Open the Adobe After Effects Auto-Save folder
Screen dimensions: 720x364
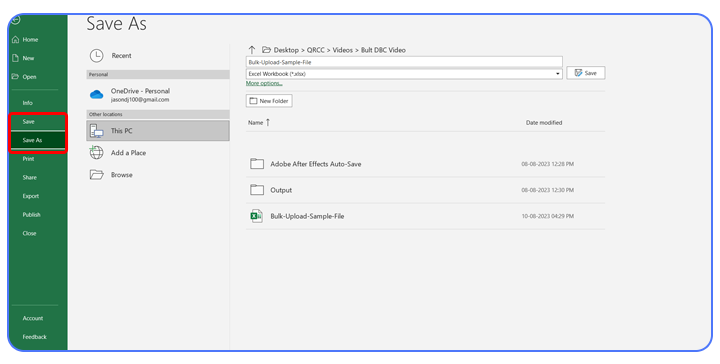[x=425, y=164]
